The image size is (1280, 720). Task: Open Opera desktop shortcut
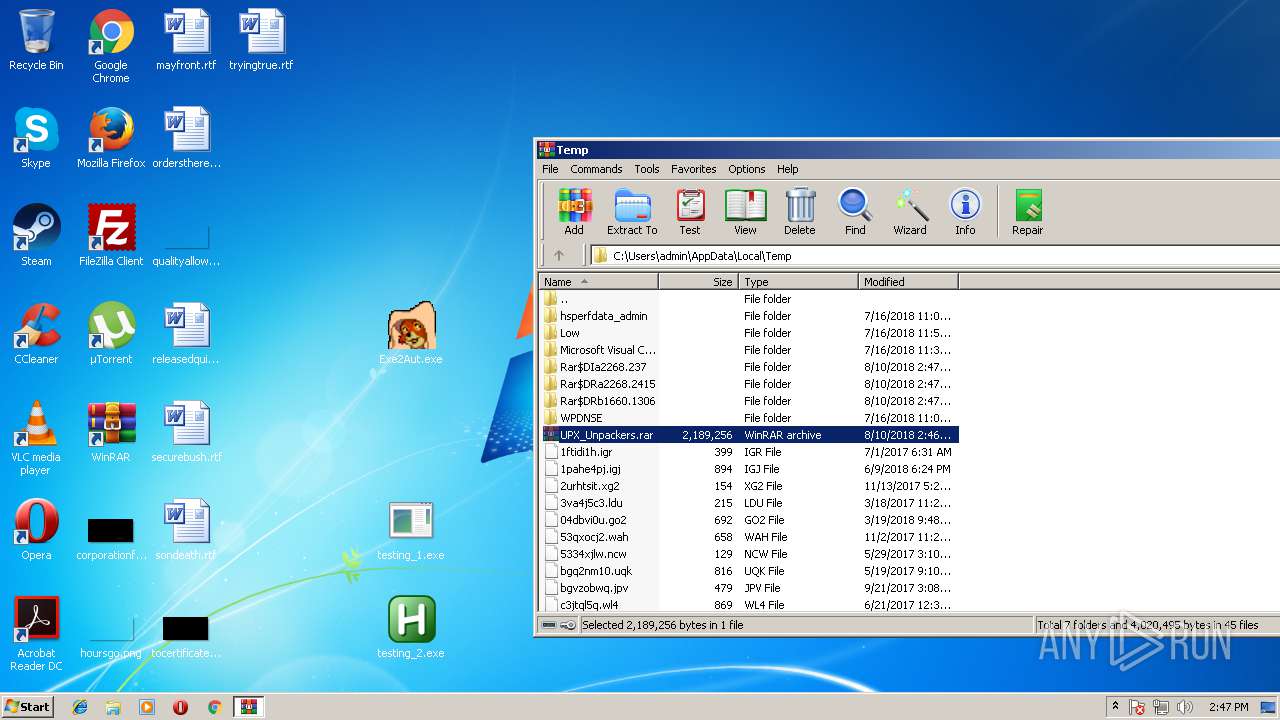[36, 530]
